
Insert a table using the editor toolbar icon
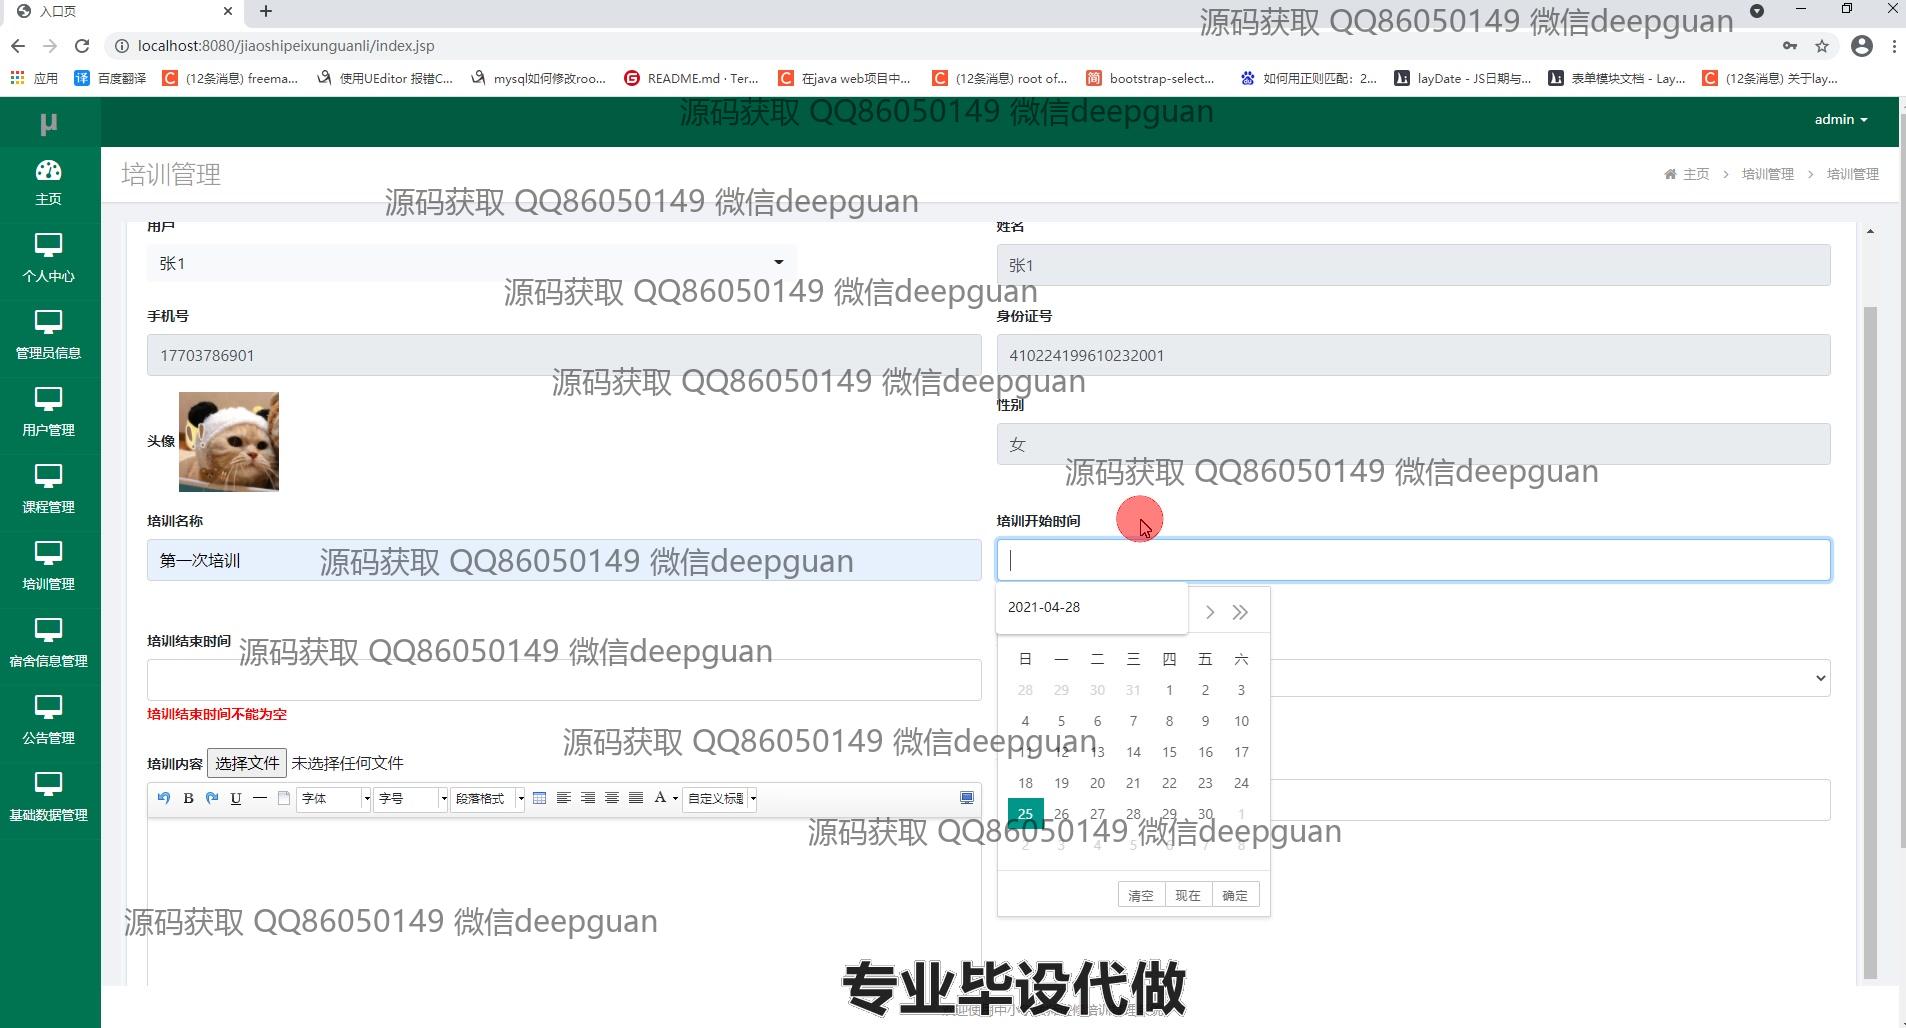[x=539, y=798]
